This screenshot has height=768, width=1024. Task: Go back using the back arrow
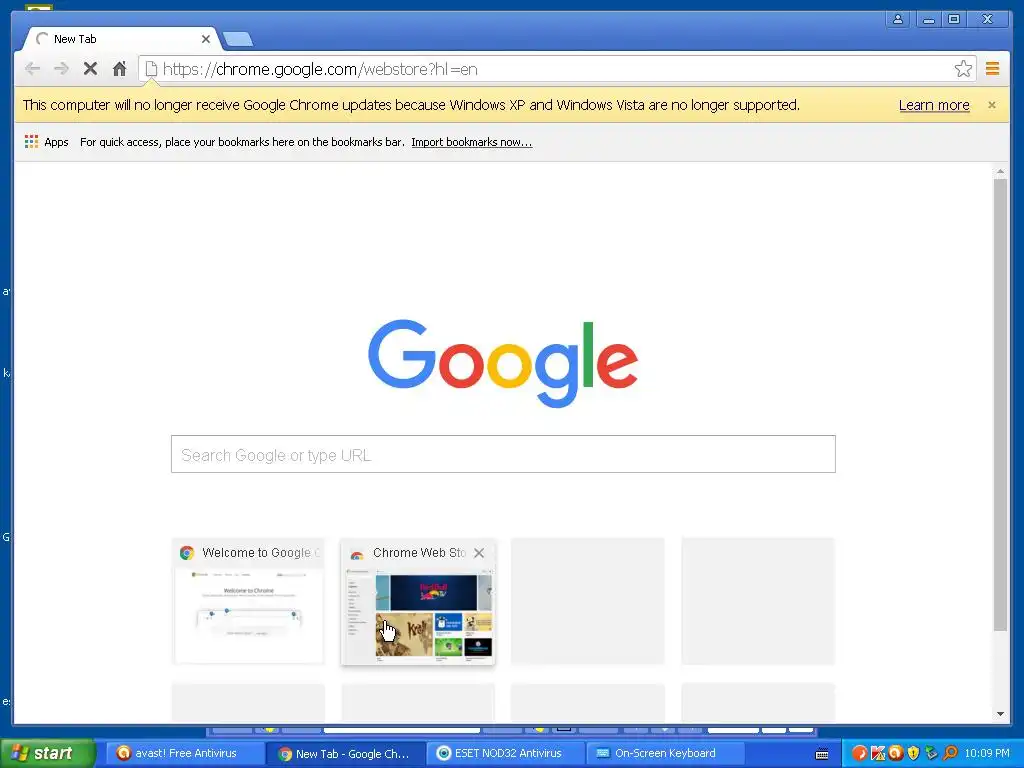pos(32,69)
